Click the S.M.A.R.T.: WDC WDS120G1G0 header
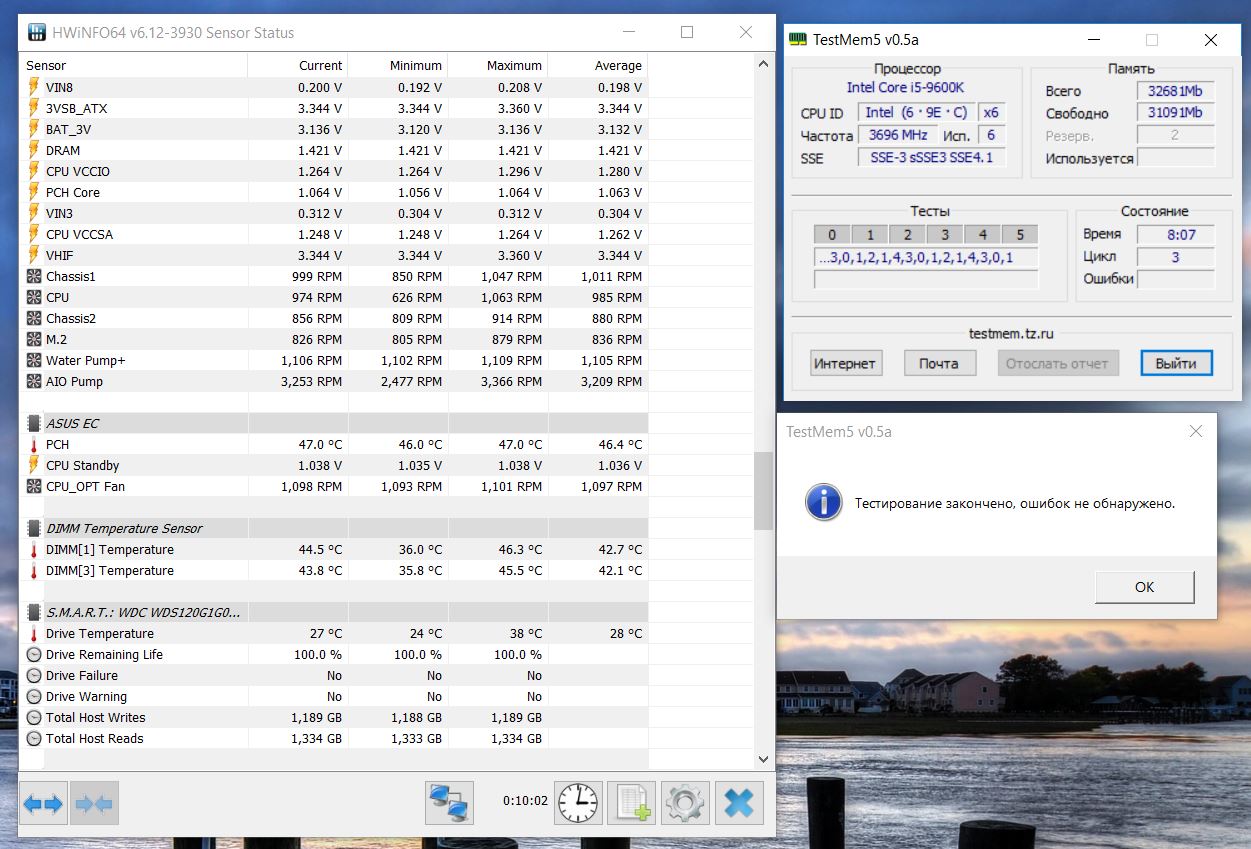The width and height of the screenshot is (1251, 849). pos(335,612)
